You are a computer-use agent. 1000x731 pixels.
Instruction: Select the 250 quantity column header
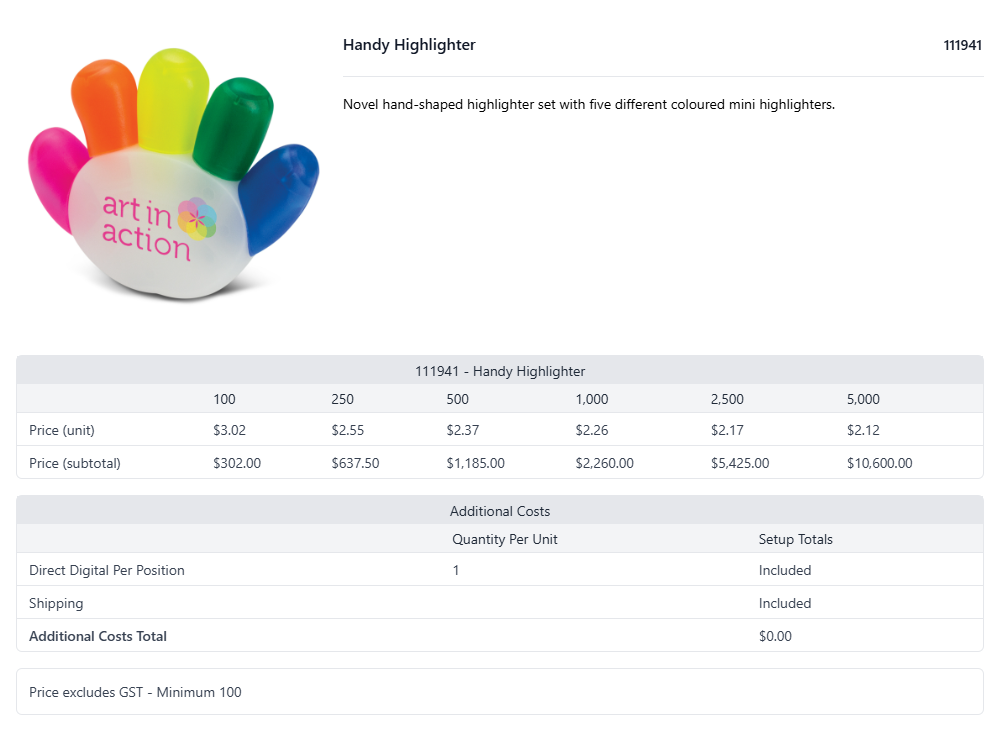pos(342,399)
